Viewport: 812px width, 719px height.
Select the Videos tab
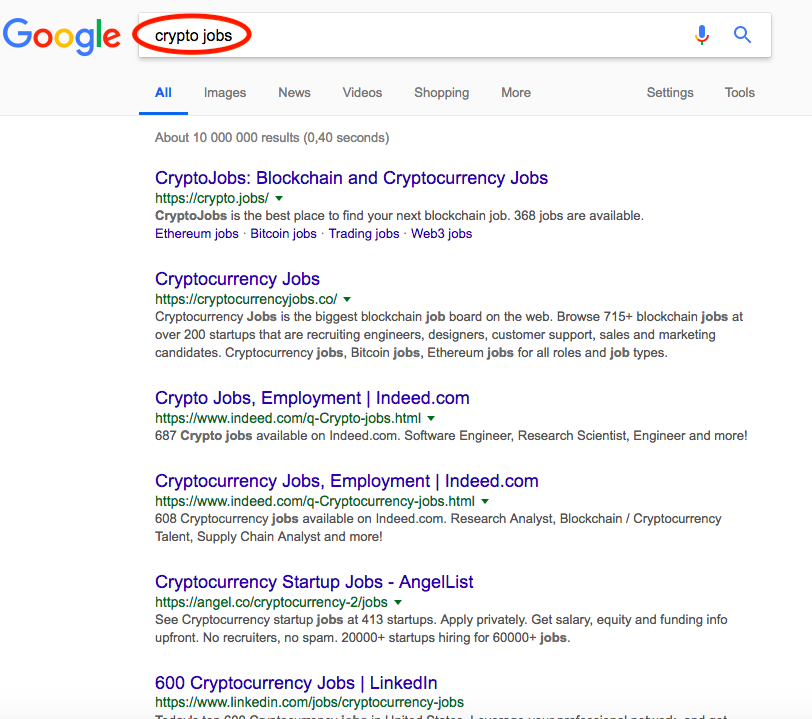(x=362, y=92)
